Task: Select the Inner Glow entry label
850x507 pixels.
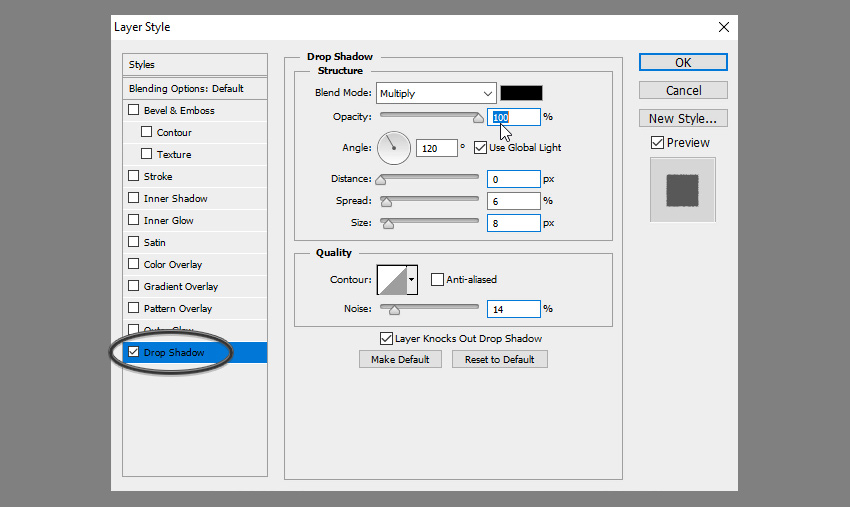Action: coord(169,220)
